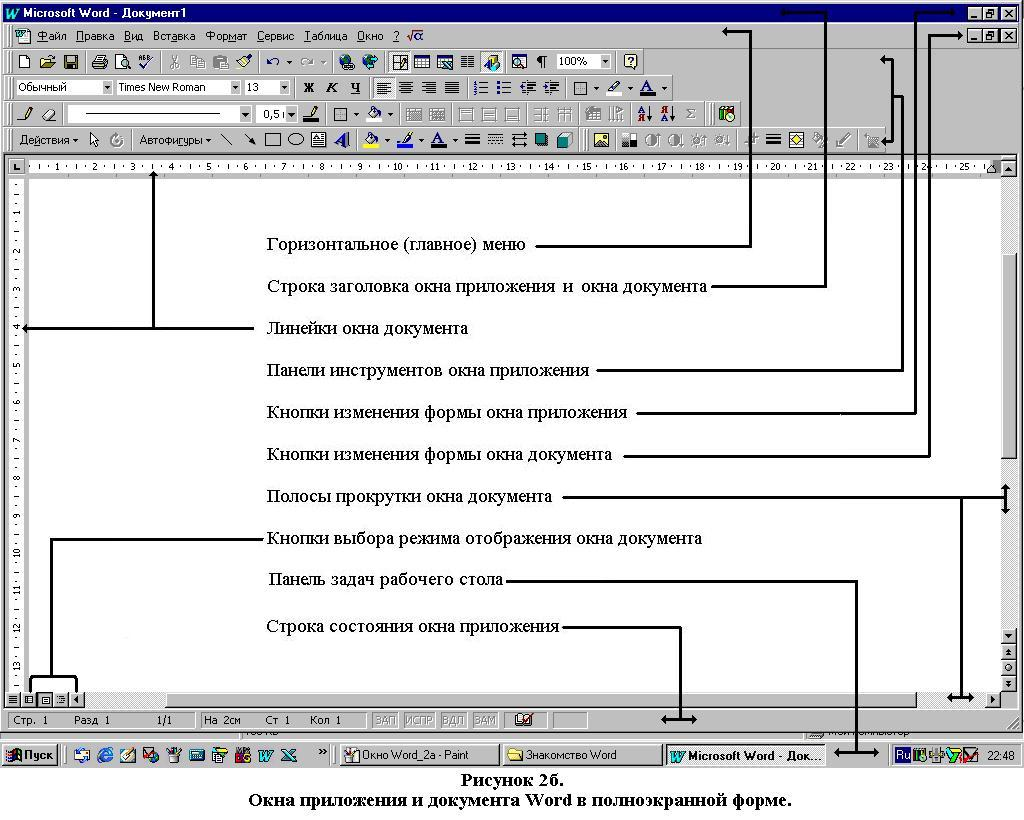Open the Файл menu

click(52, 37)
